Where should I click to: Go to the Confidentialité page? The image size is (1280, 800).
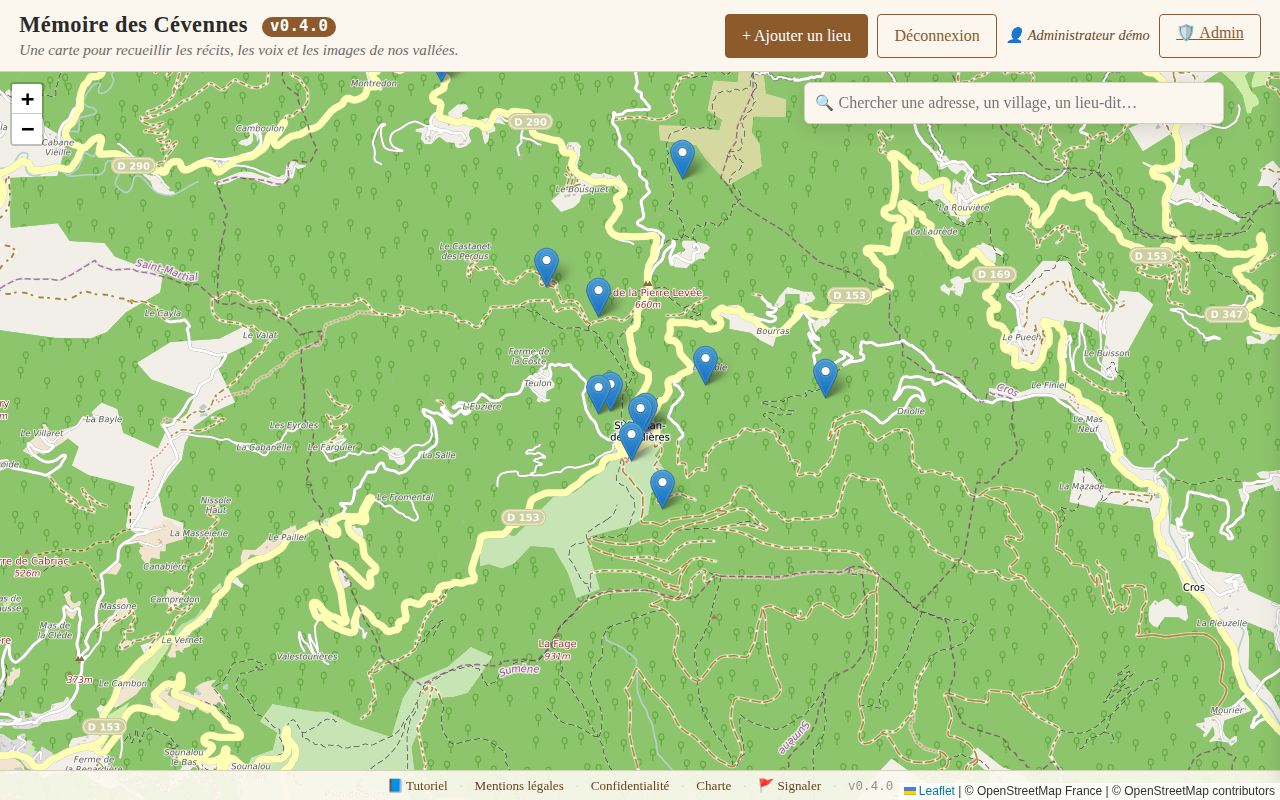(x=629, y=786)
